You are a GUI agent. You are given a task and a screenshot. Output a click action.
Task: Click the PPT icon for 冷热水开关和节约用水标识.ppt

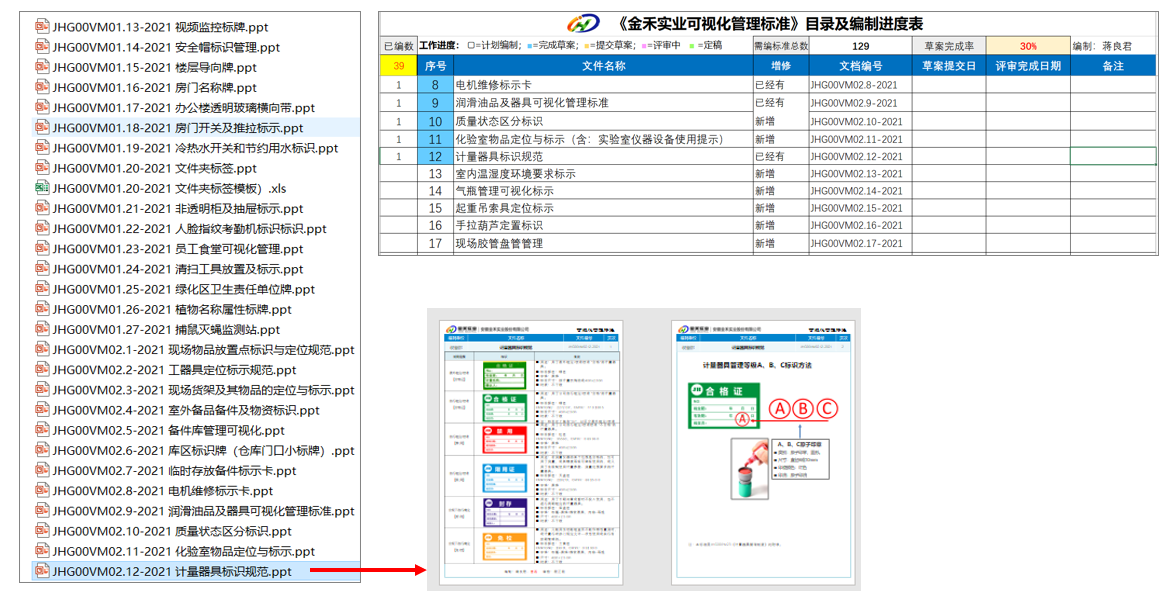coord(42,148)
